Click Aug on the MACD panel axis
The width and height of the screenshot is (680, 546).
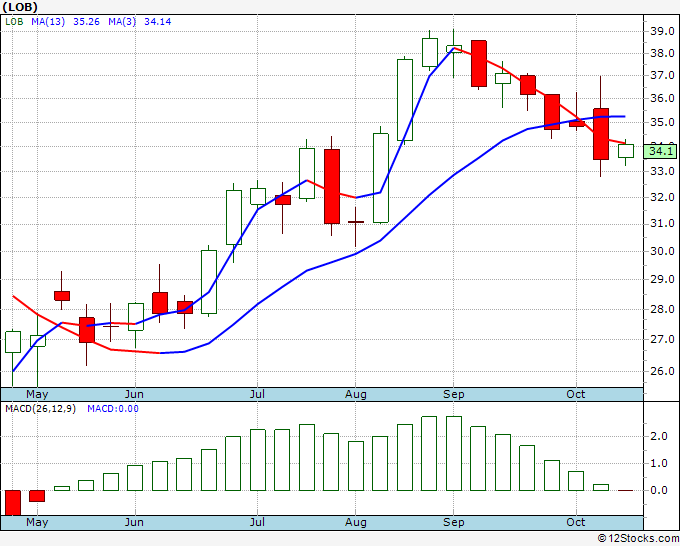[x=356, y=522]
